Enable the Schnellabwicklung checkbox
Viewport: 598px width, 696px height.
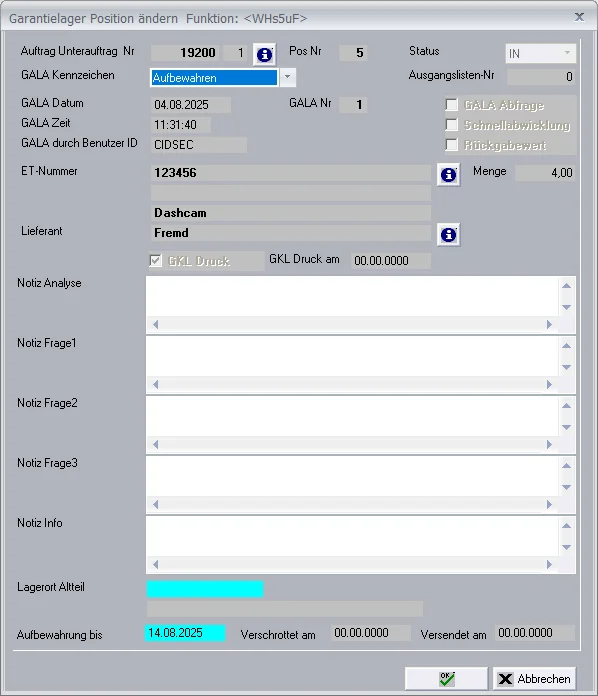(451, 125)
